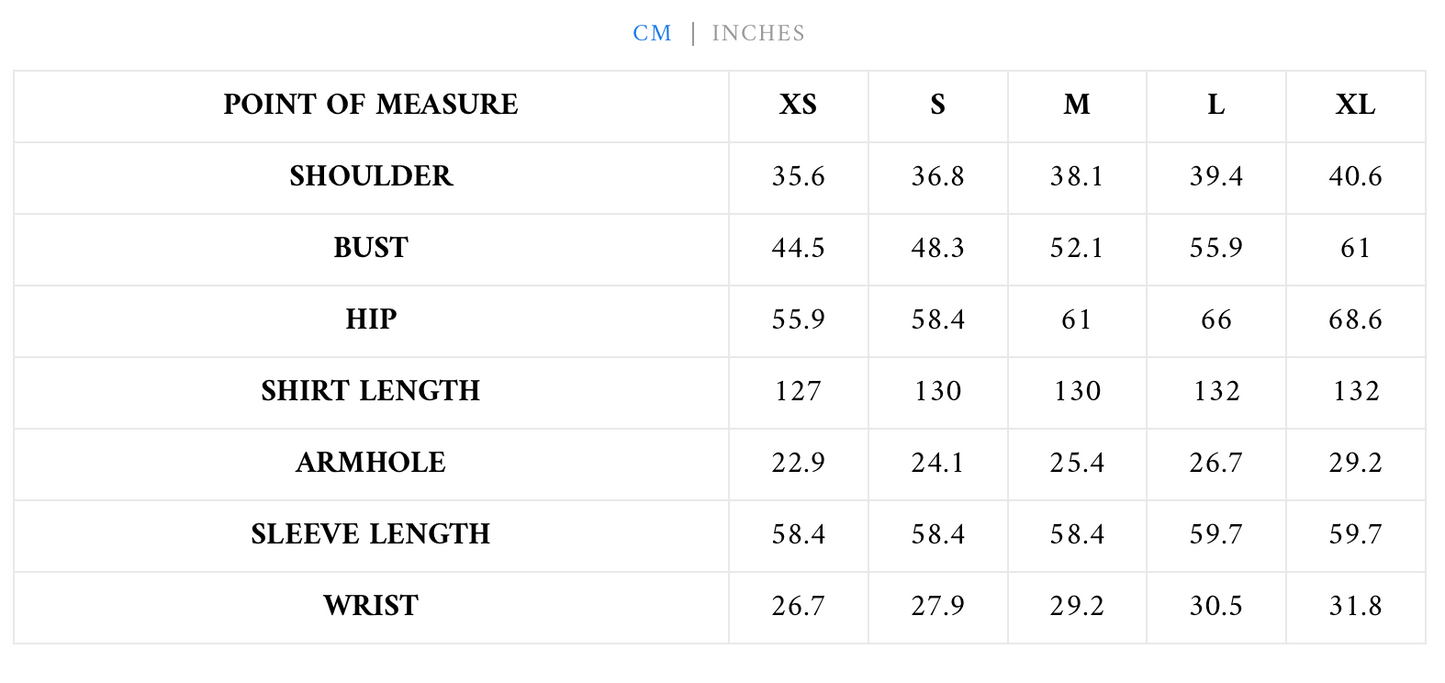Click the SHOULDER row label
The image size is (1445, 683).
[x=371, y=177]
